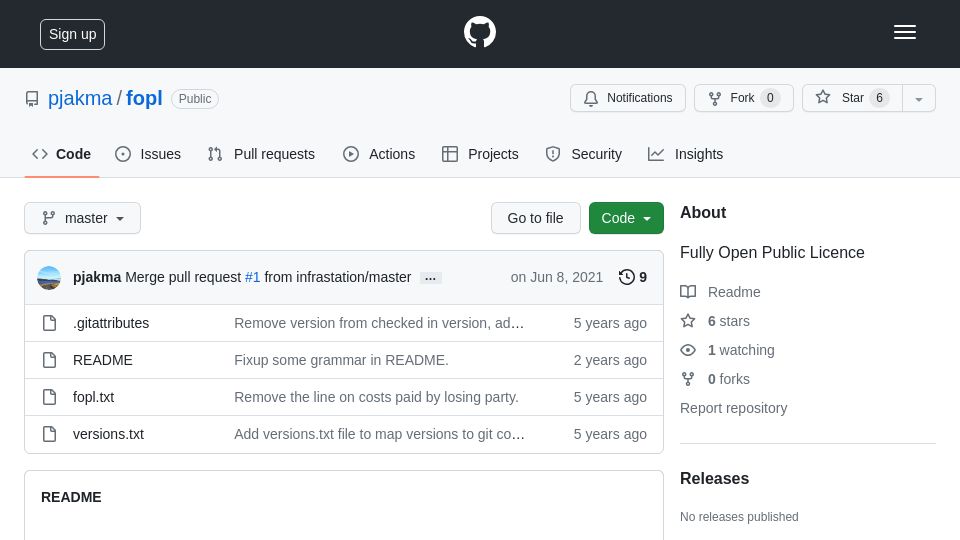Click pjakma's avatar thumbnail in commit row
The width and height of the screenshot is (960, 540).
point(49,277)
